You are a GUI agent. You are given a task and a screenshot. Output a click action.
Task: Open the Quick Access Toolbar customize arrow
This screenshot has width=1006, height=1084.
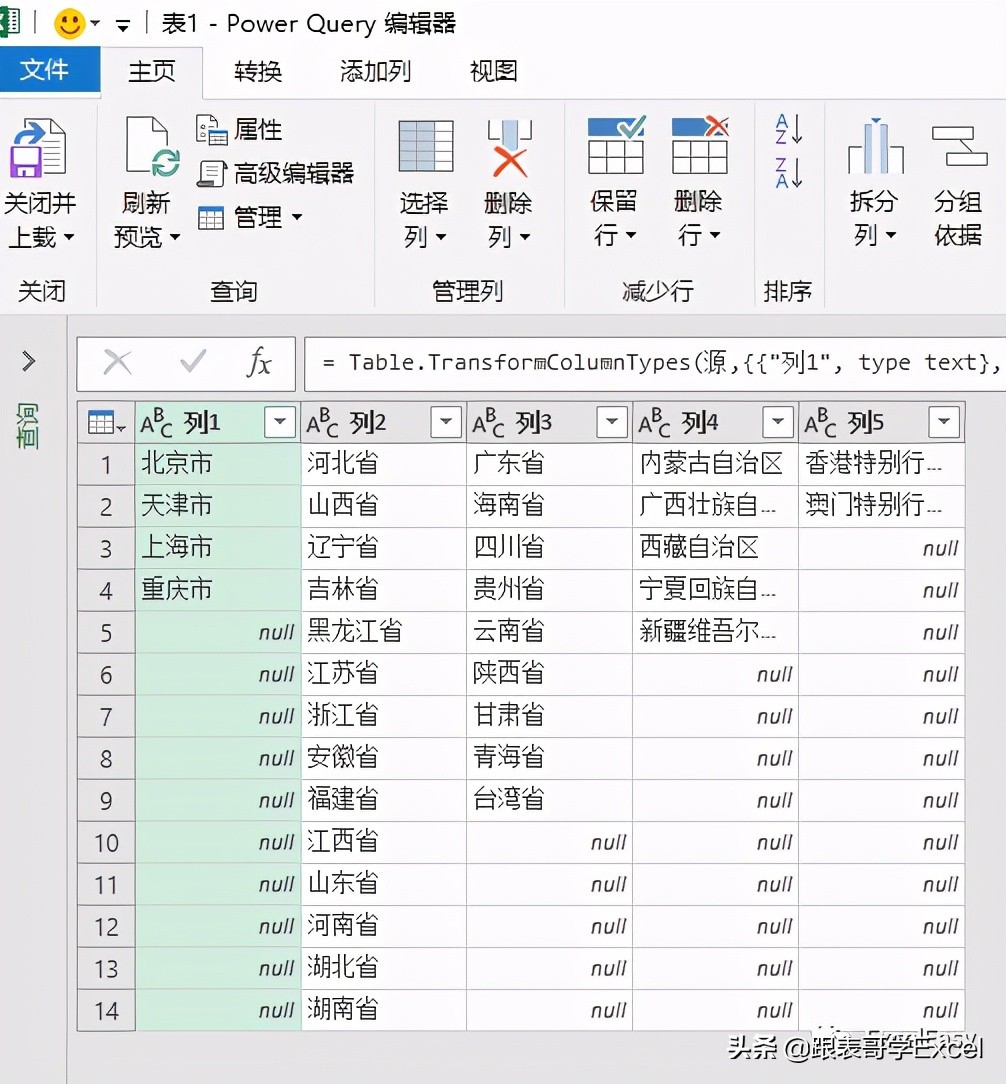tap(123, 27)
